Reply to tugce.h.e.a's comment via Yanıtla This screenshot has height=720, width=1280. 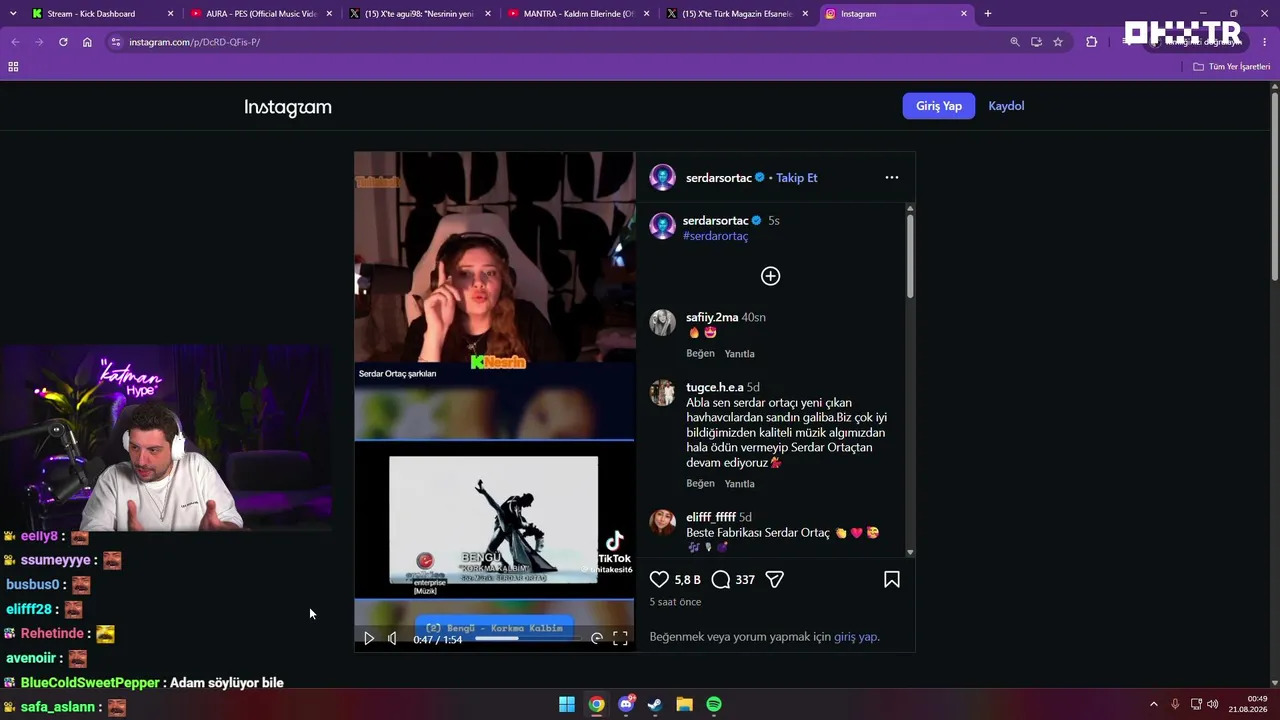pyautogui.click(x=739, y=484)
